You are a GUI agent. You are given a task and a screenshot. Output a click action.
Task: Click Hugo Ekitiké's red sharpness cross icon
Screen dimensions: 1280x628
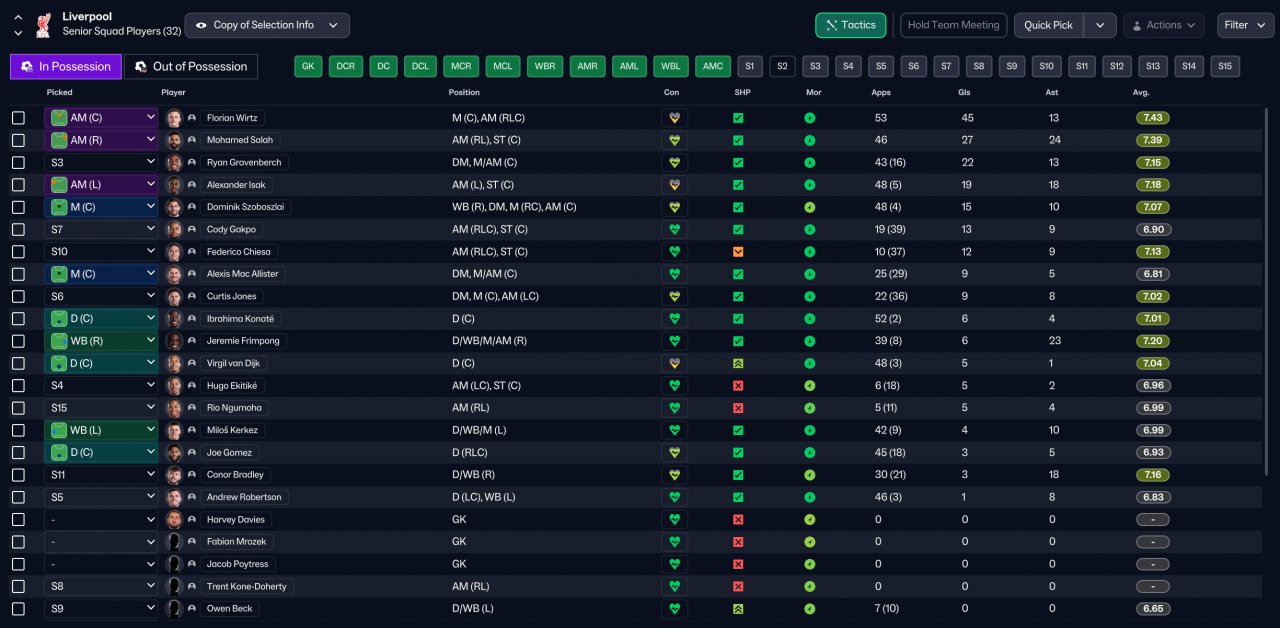coord(738,386)
